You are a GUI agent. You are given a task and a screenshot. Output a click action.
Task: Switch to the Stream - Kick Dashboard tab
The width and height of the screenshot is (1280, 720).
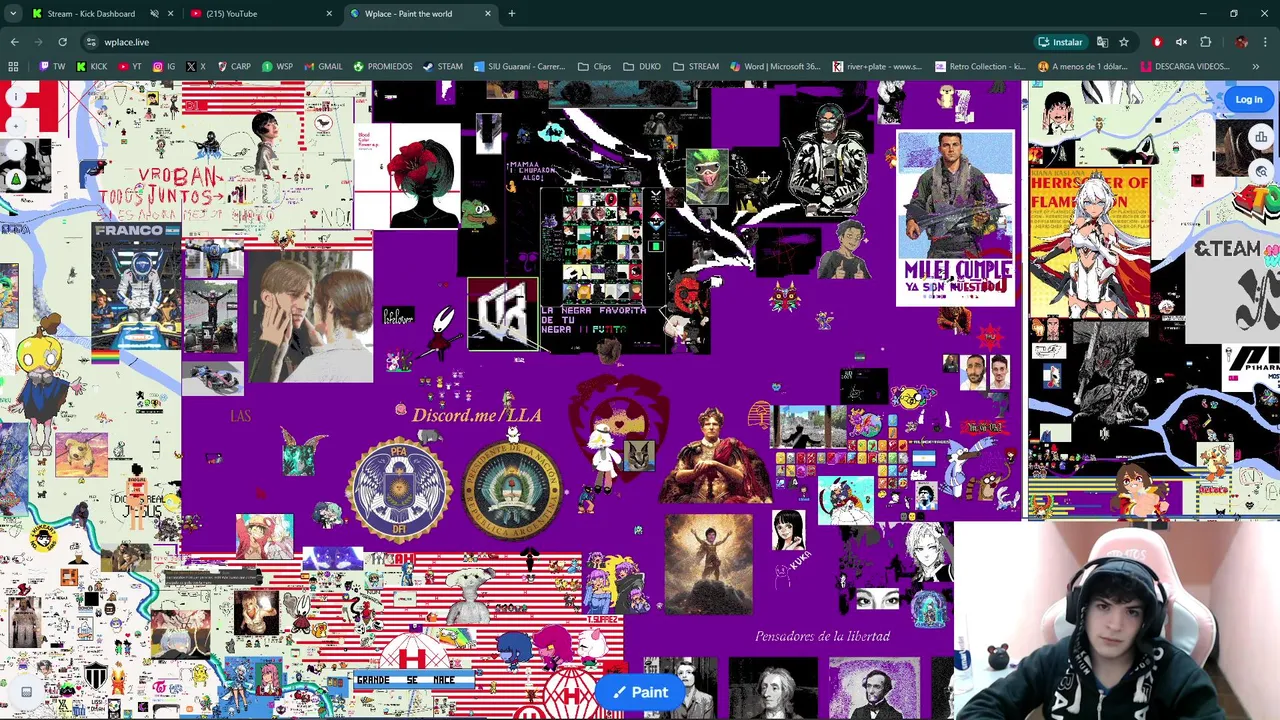tap(91, 14)
